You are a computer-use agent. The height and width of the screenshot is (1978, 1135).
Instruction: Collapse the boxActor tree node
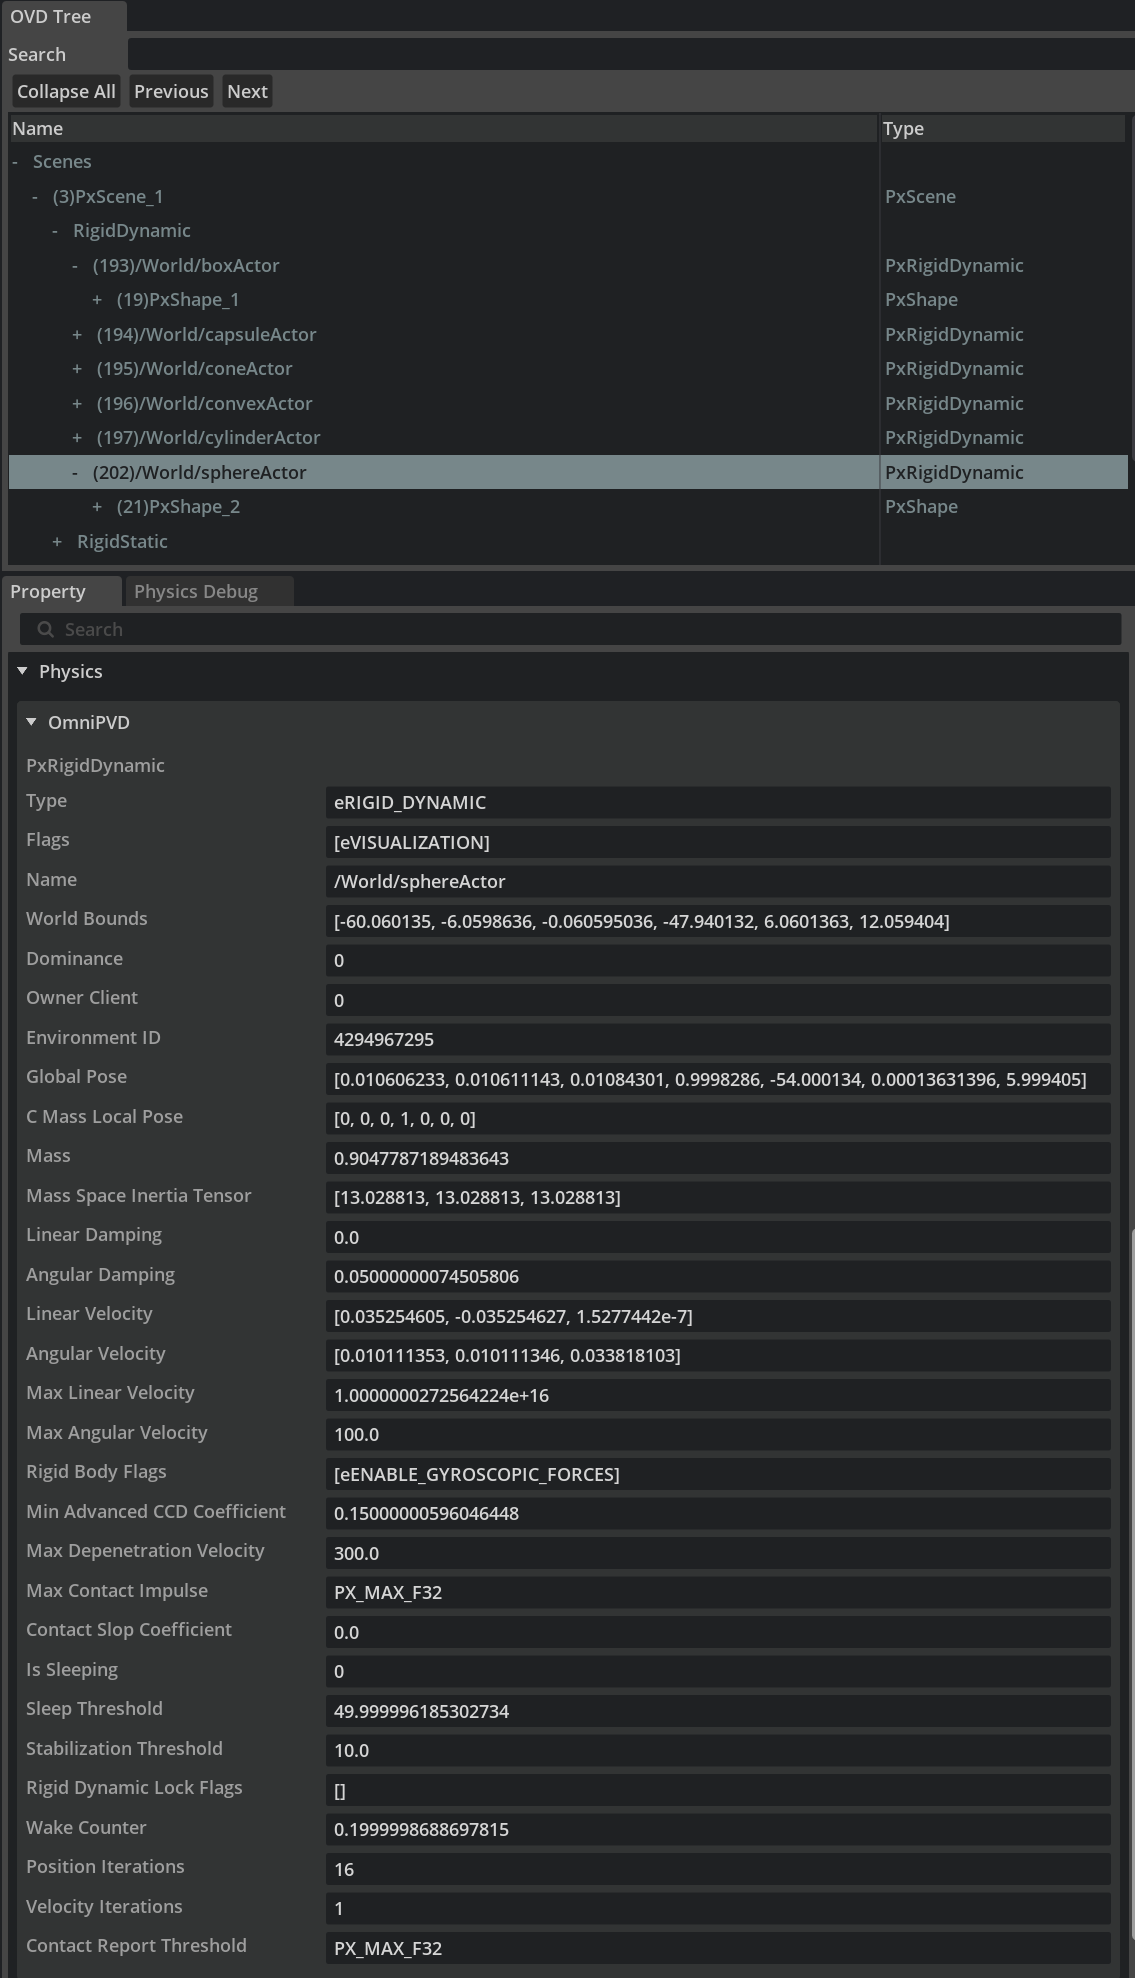[x=75, y=266]
